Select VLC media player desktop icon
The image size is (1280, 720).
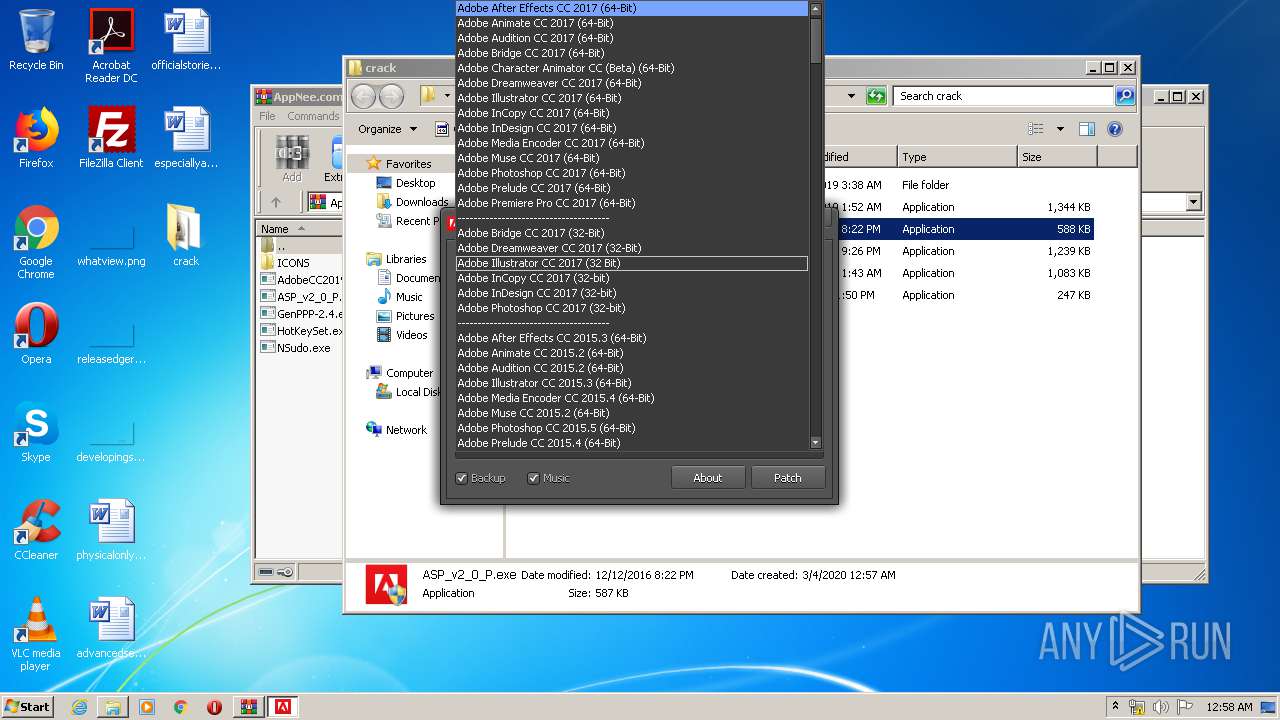point(36,633)
